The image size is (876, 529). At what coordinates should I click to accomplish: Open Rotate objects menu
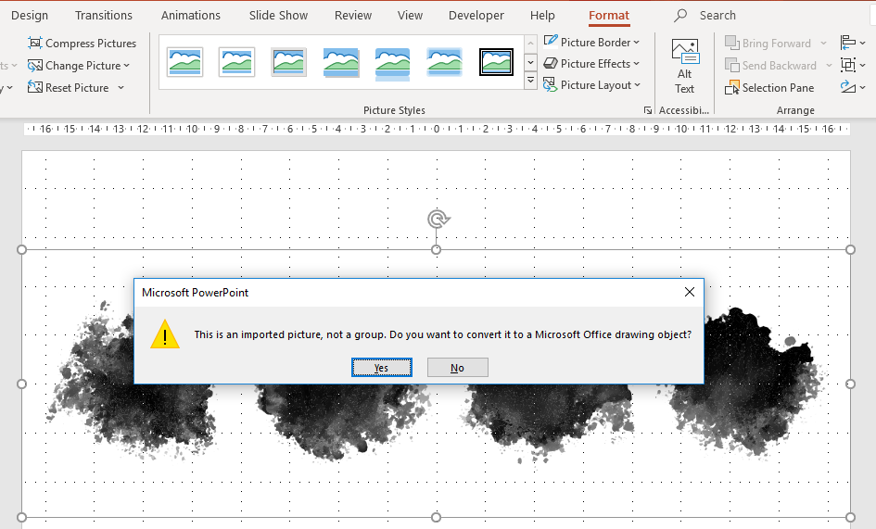pyautogui.click(x=853, y=88)
